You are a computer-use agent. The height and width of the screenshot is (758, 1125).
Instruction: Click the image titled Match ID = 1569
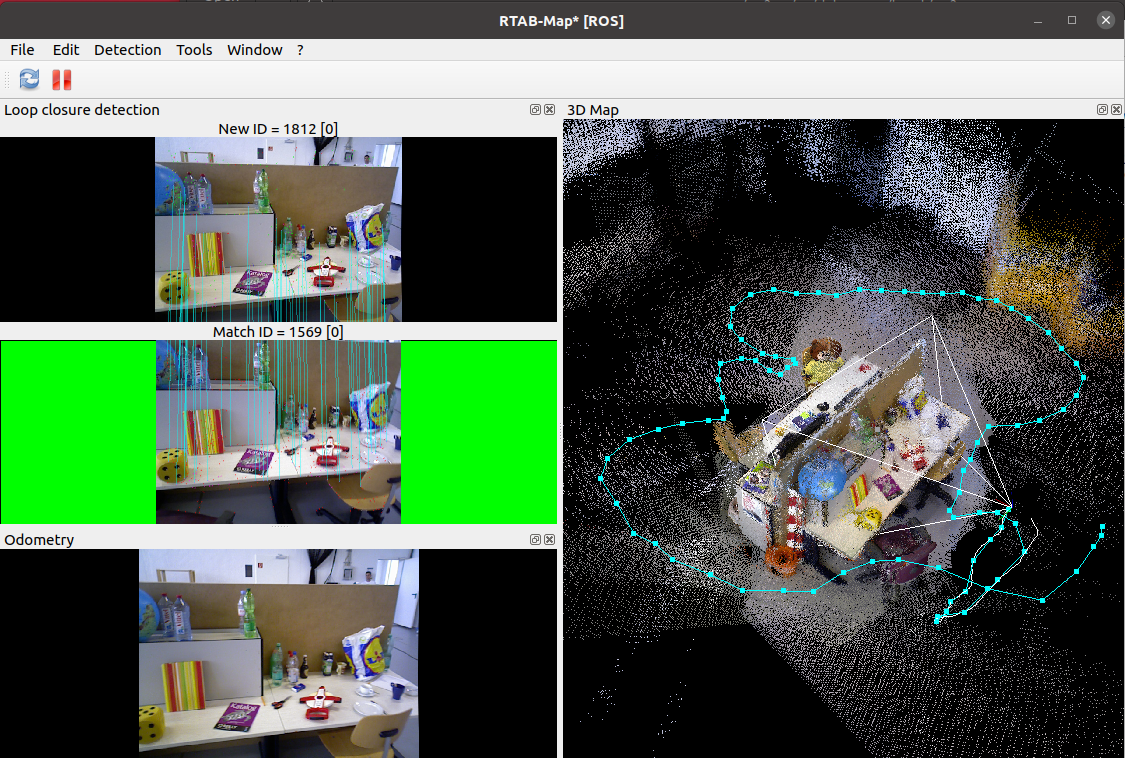278,430
